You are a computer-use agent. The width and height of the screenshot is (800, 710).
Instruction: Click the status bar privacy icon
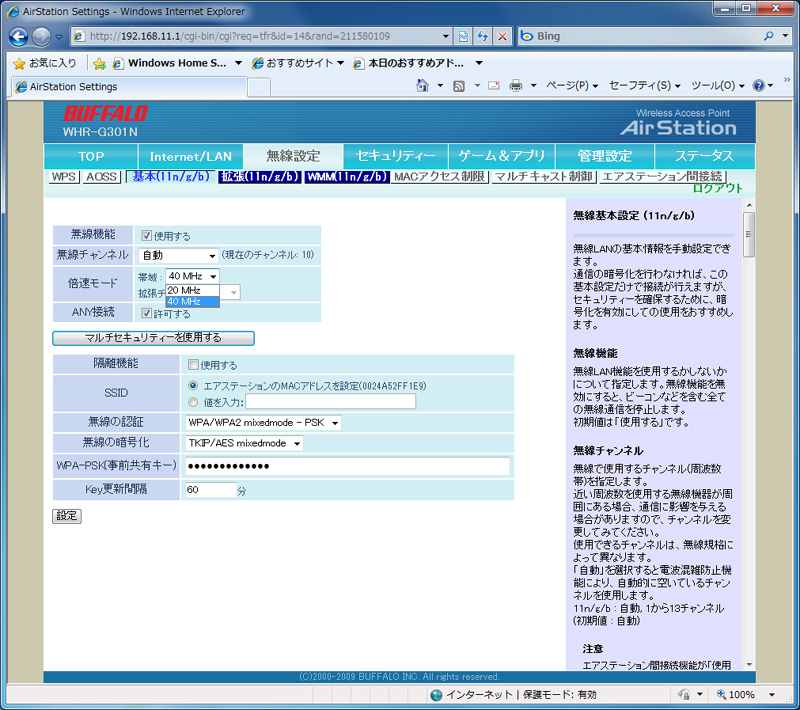tap(684, 694)
